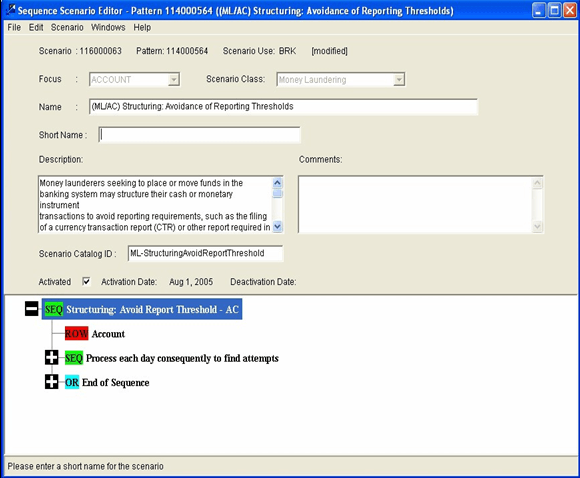Click Comments scrollbar up arrow
Image resolution: width=580 pixels, height=478 pixels.
pos(537,183)
